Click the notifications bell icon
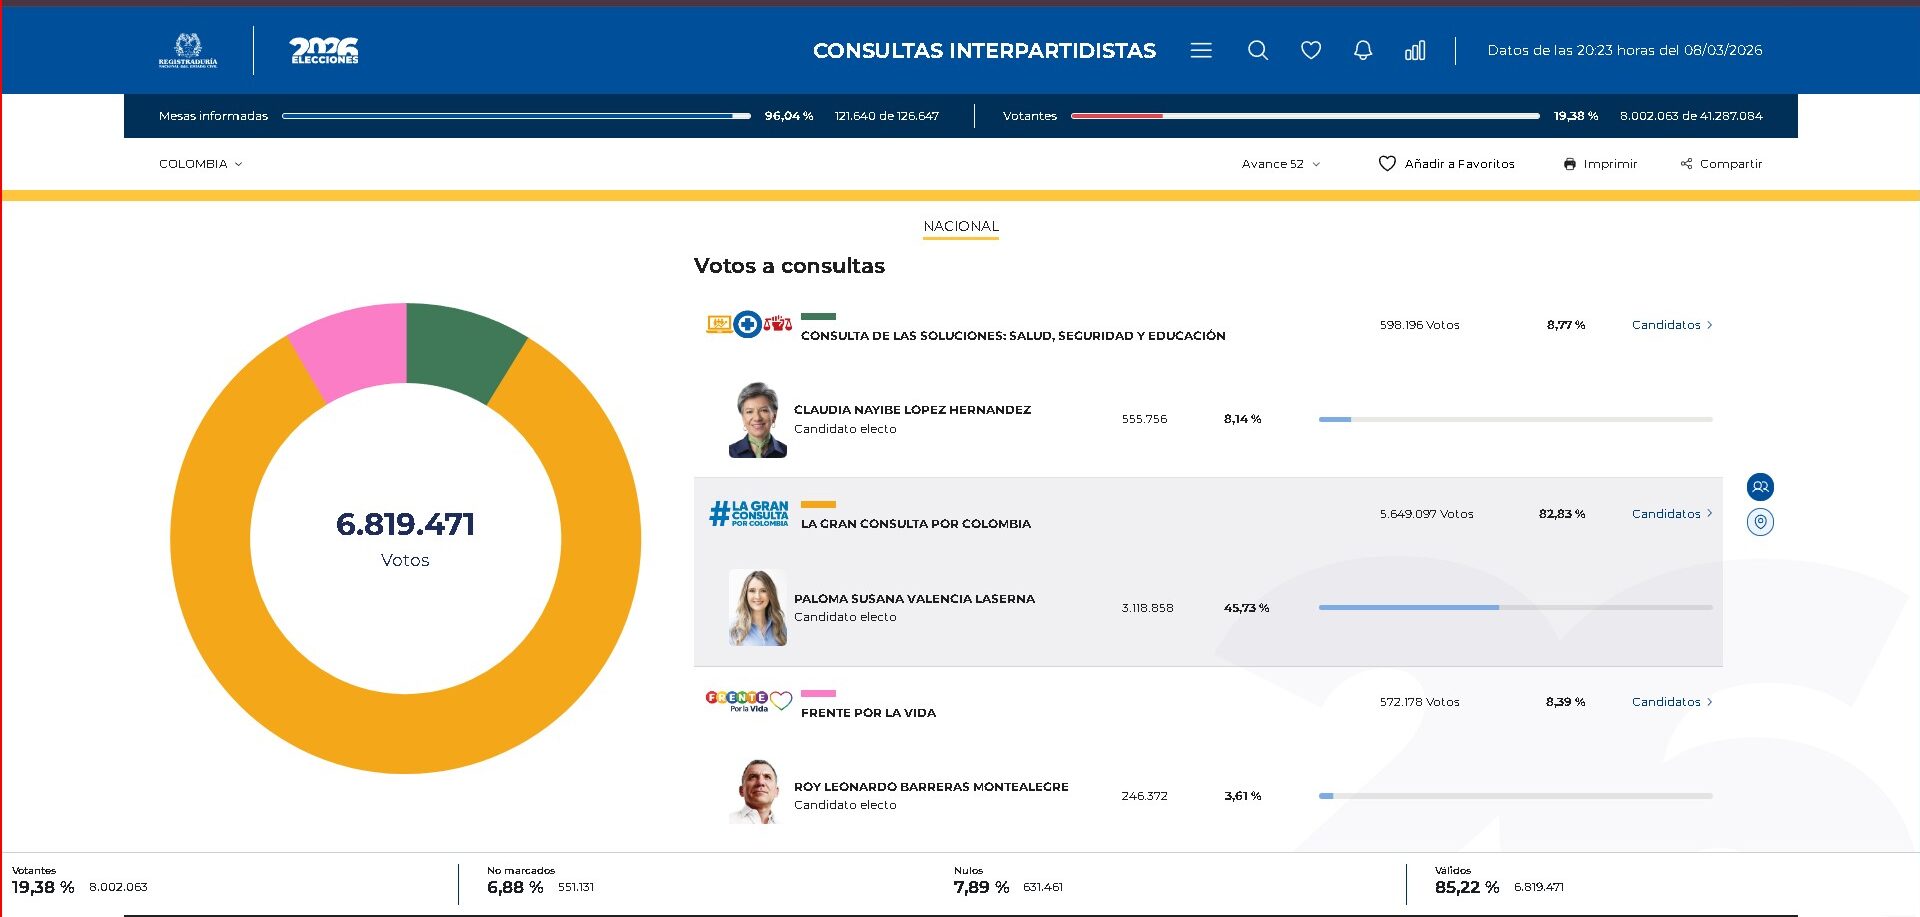Image resolution: width=1920 pixels, height=917 pixels. click(x=1363, y=51)
